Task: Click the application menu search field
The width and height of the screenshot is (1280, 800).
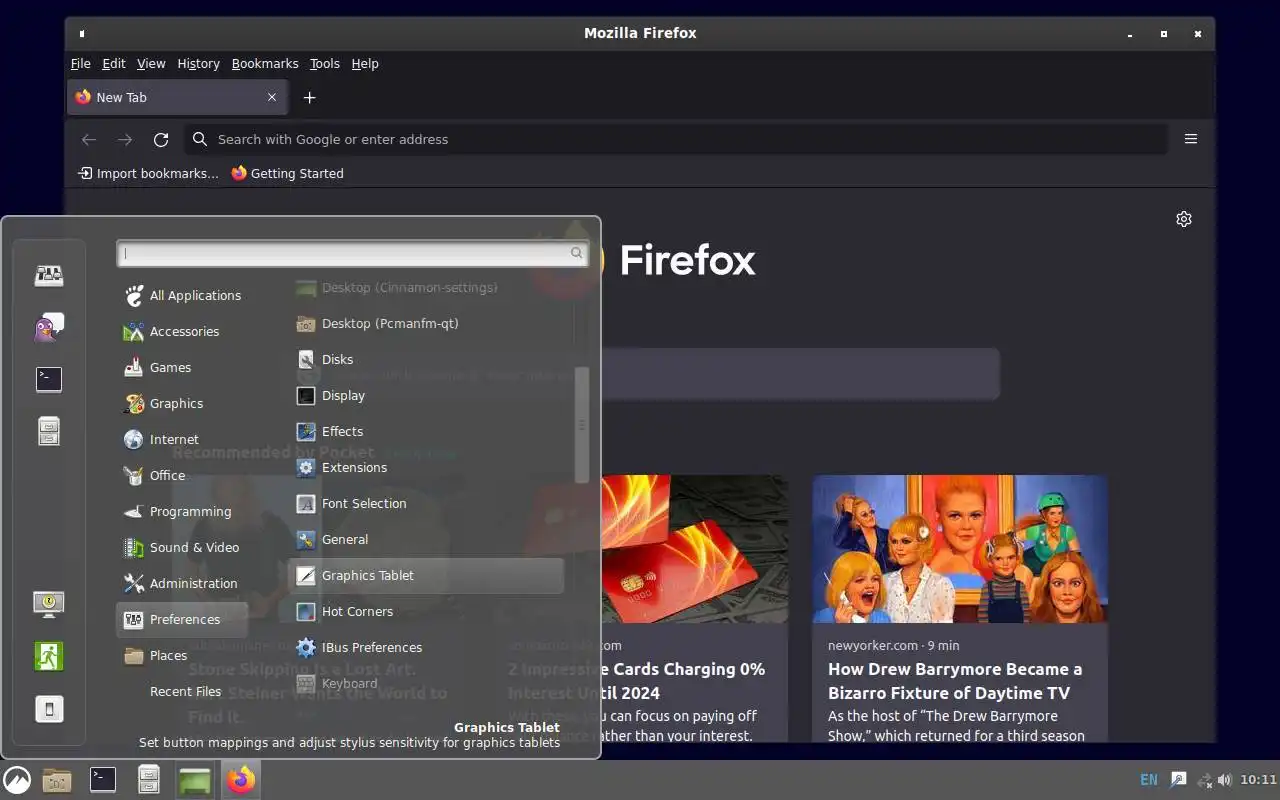Action: (352, 253)
